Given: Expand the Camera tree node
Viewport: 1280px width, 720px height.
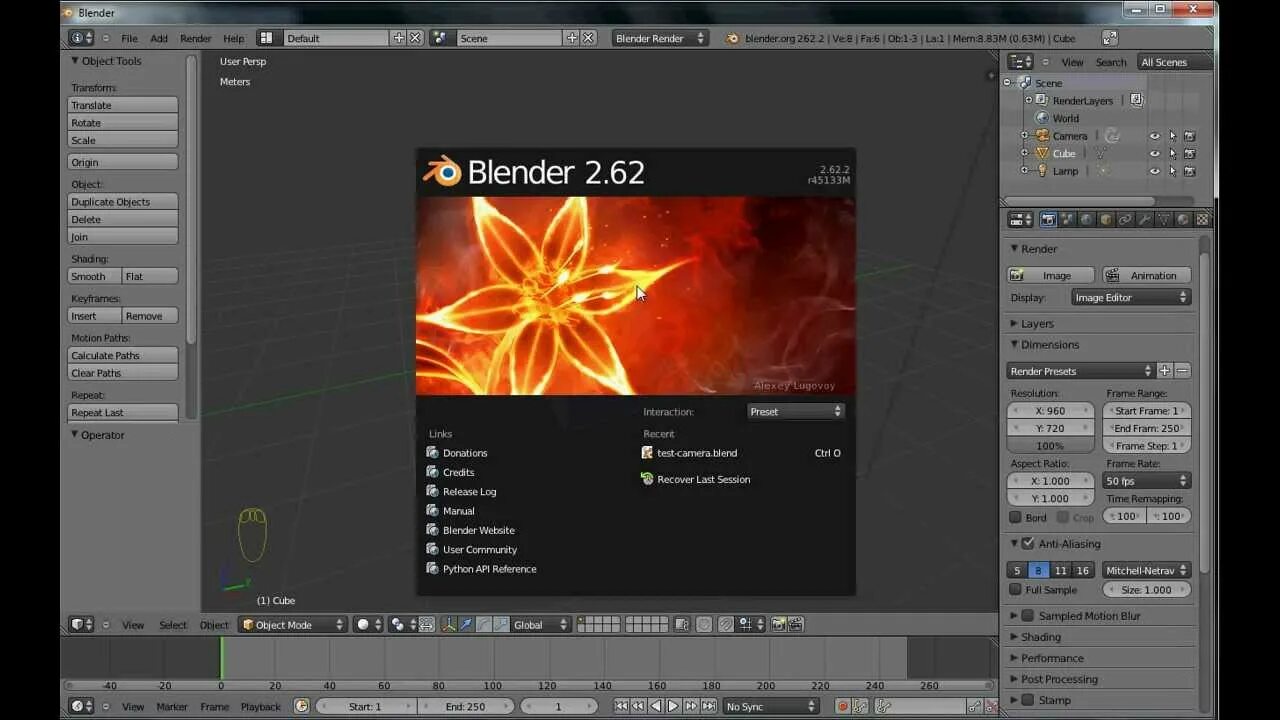Looking at the screenshot, I should pyautogui.click(x=1024, y=136).
